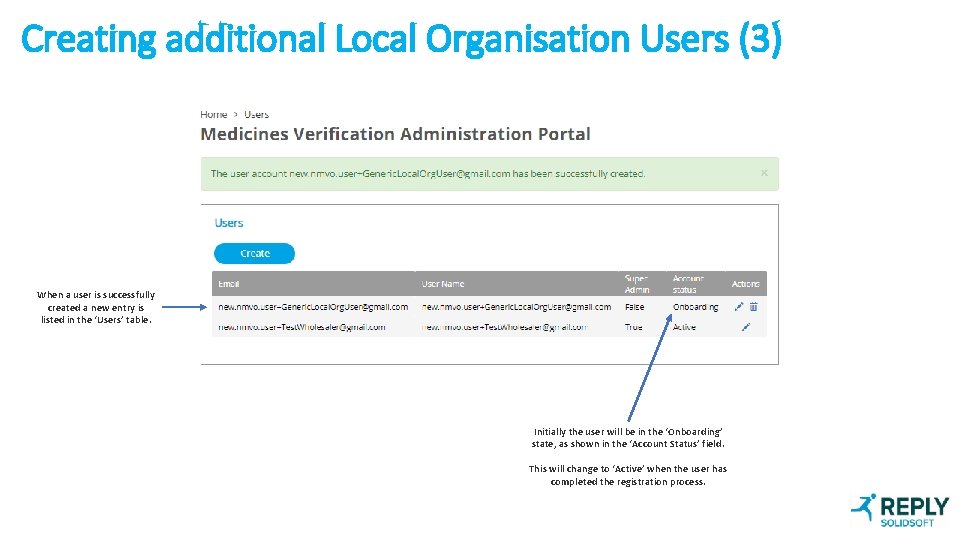Click the TestWholesaler user name cell

pyautogui.click(x=504, y=327)
